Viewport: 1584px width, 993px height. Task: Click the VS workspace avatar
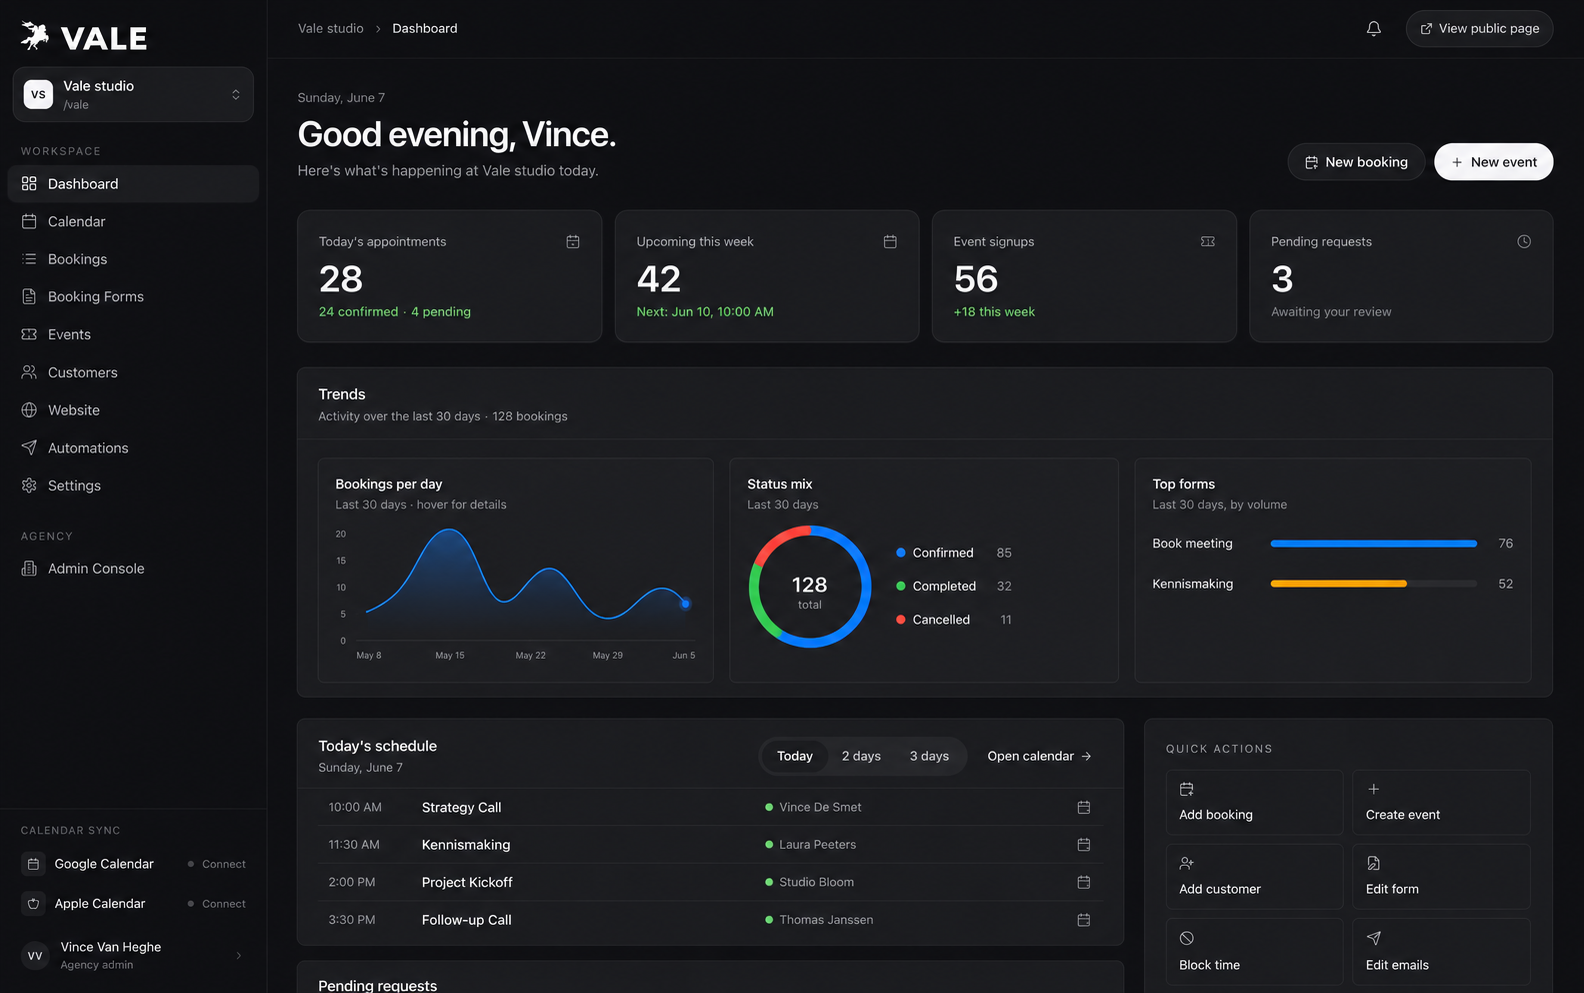(x=38, y=95)
